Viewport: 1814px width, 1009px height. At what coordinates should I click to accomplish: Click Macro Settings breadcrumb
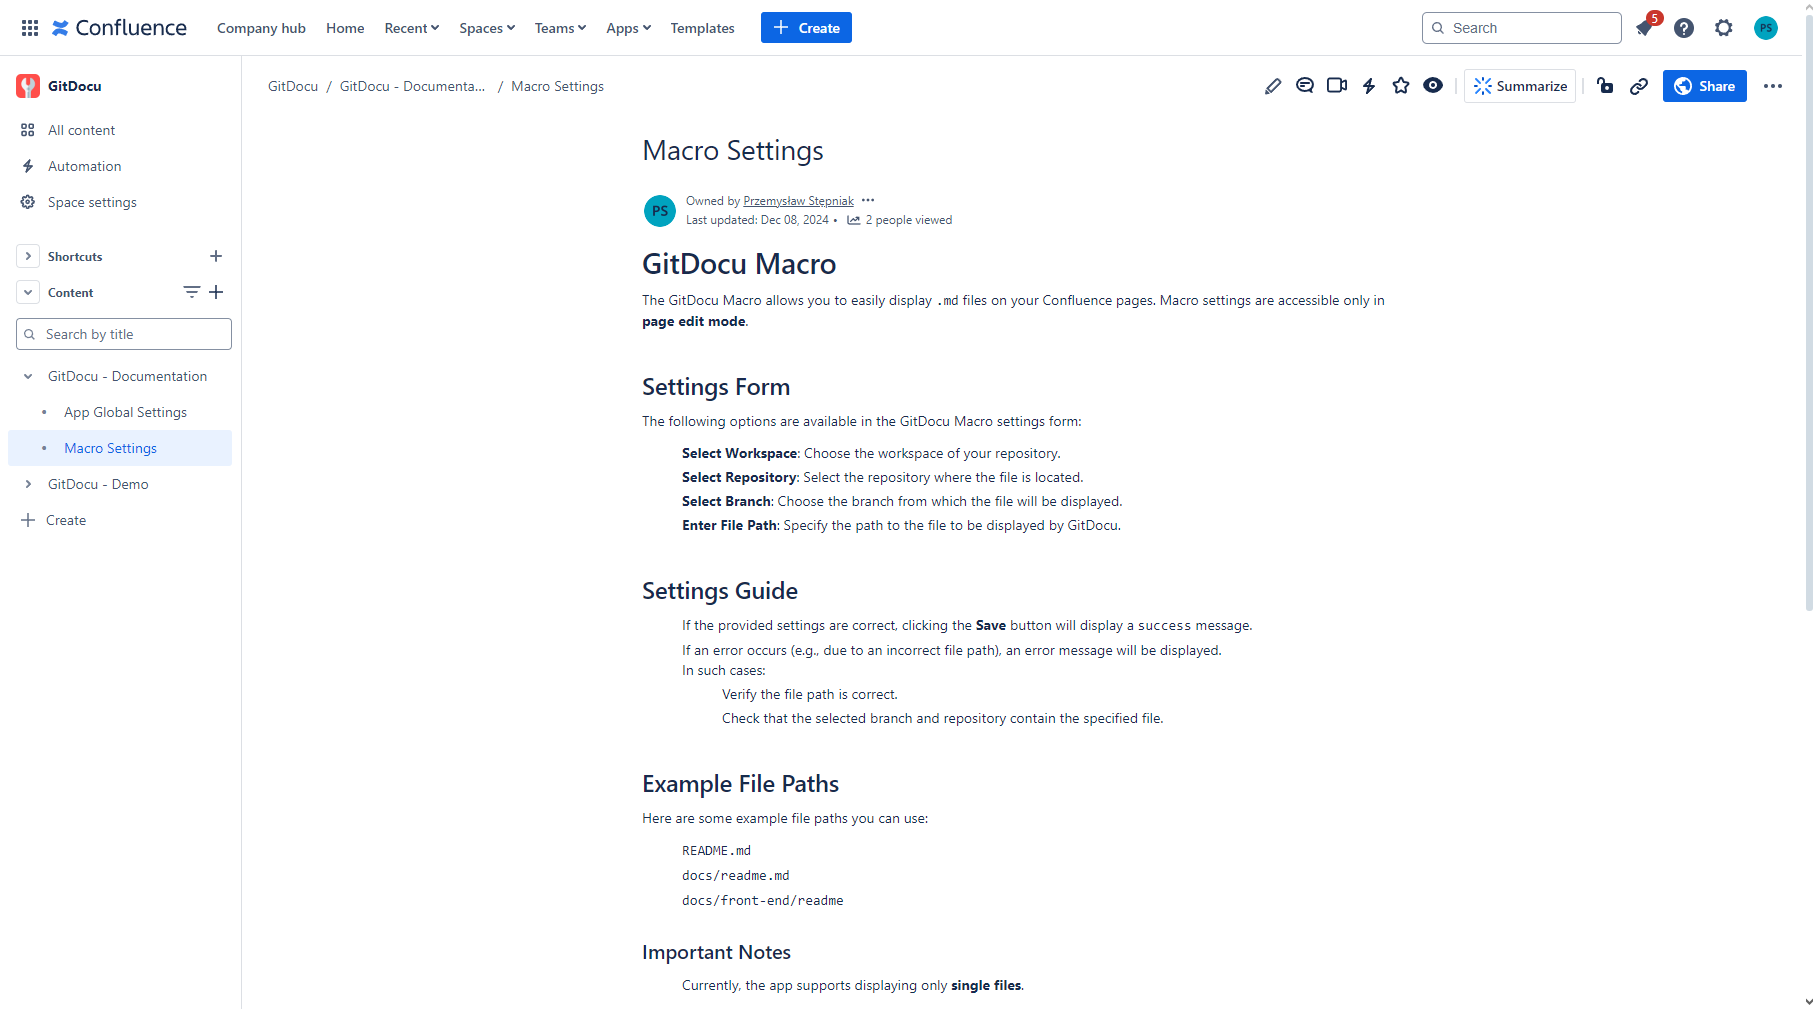[x=557, y=86]
